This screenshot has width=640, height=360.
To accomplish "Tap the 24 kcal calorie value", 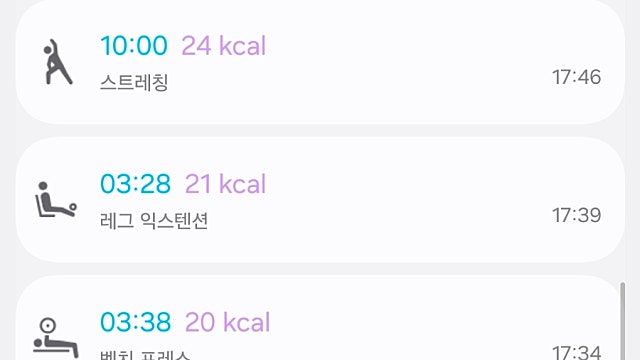I will (x=224, y=45).
